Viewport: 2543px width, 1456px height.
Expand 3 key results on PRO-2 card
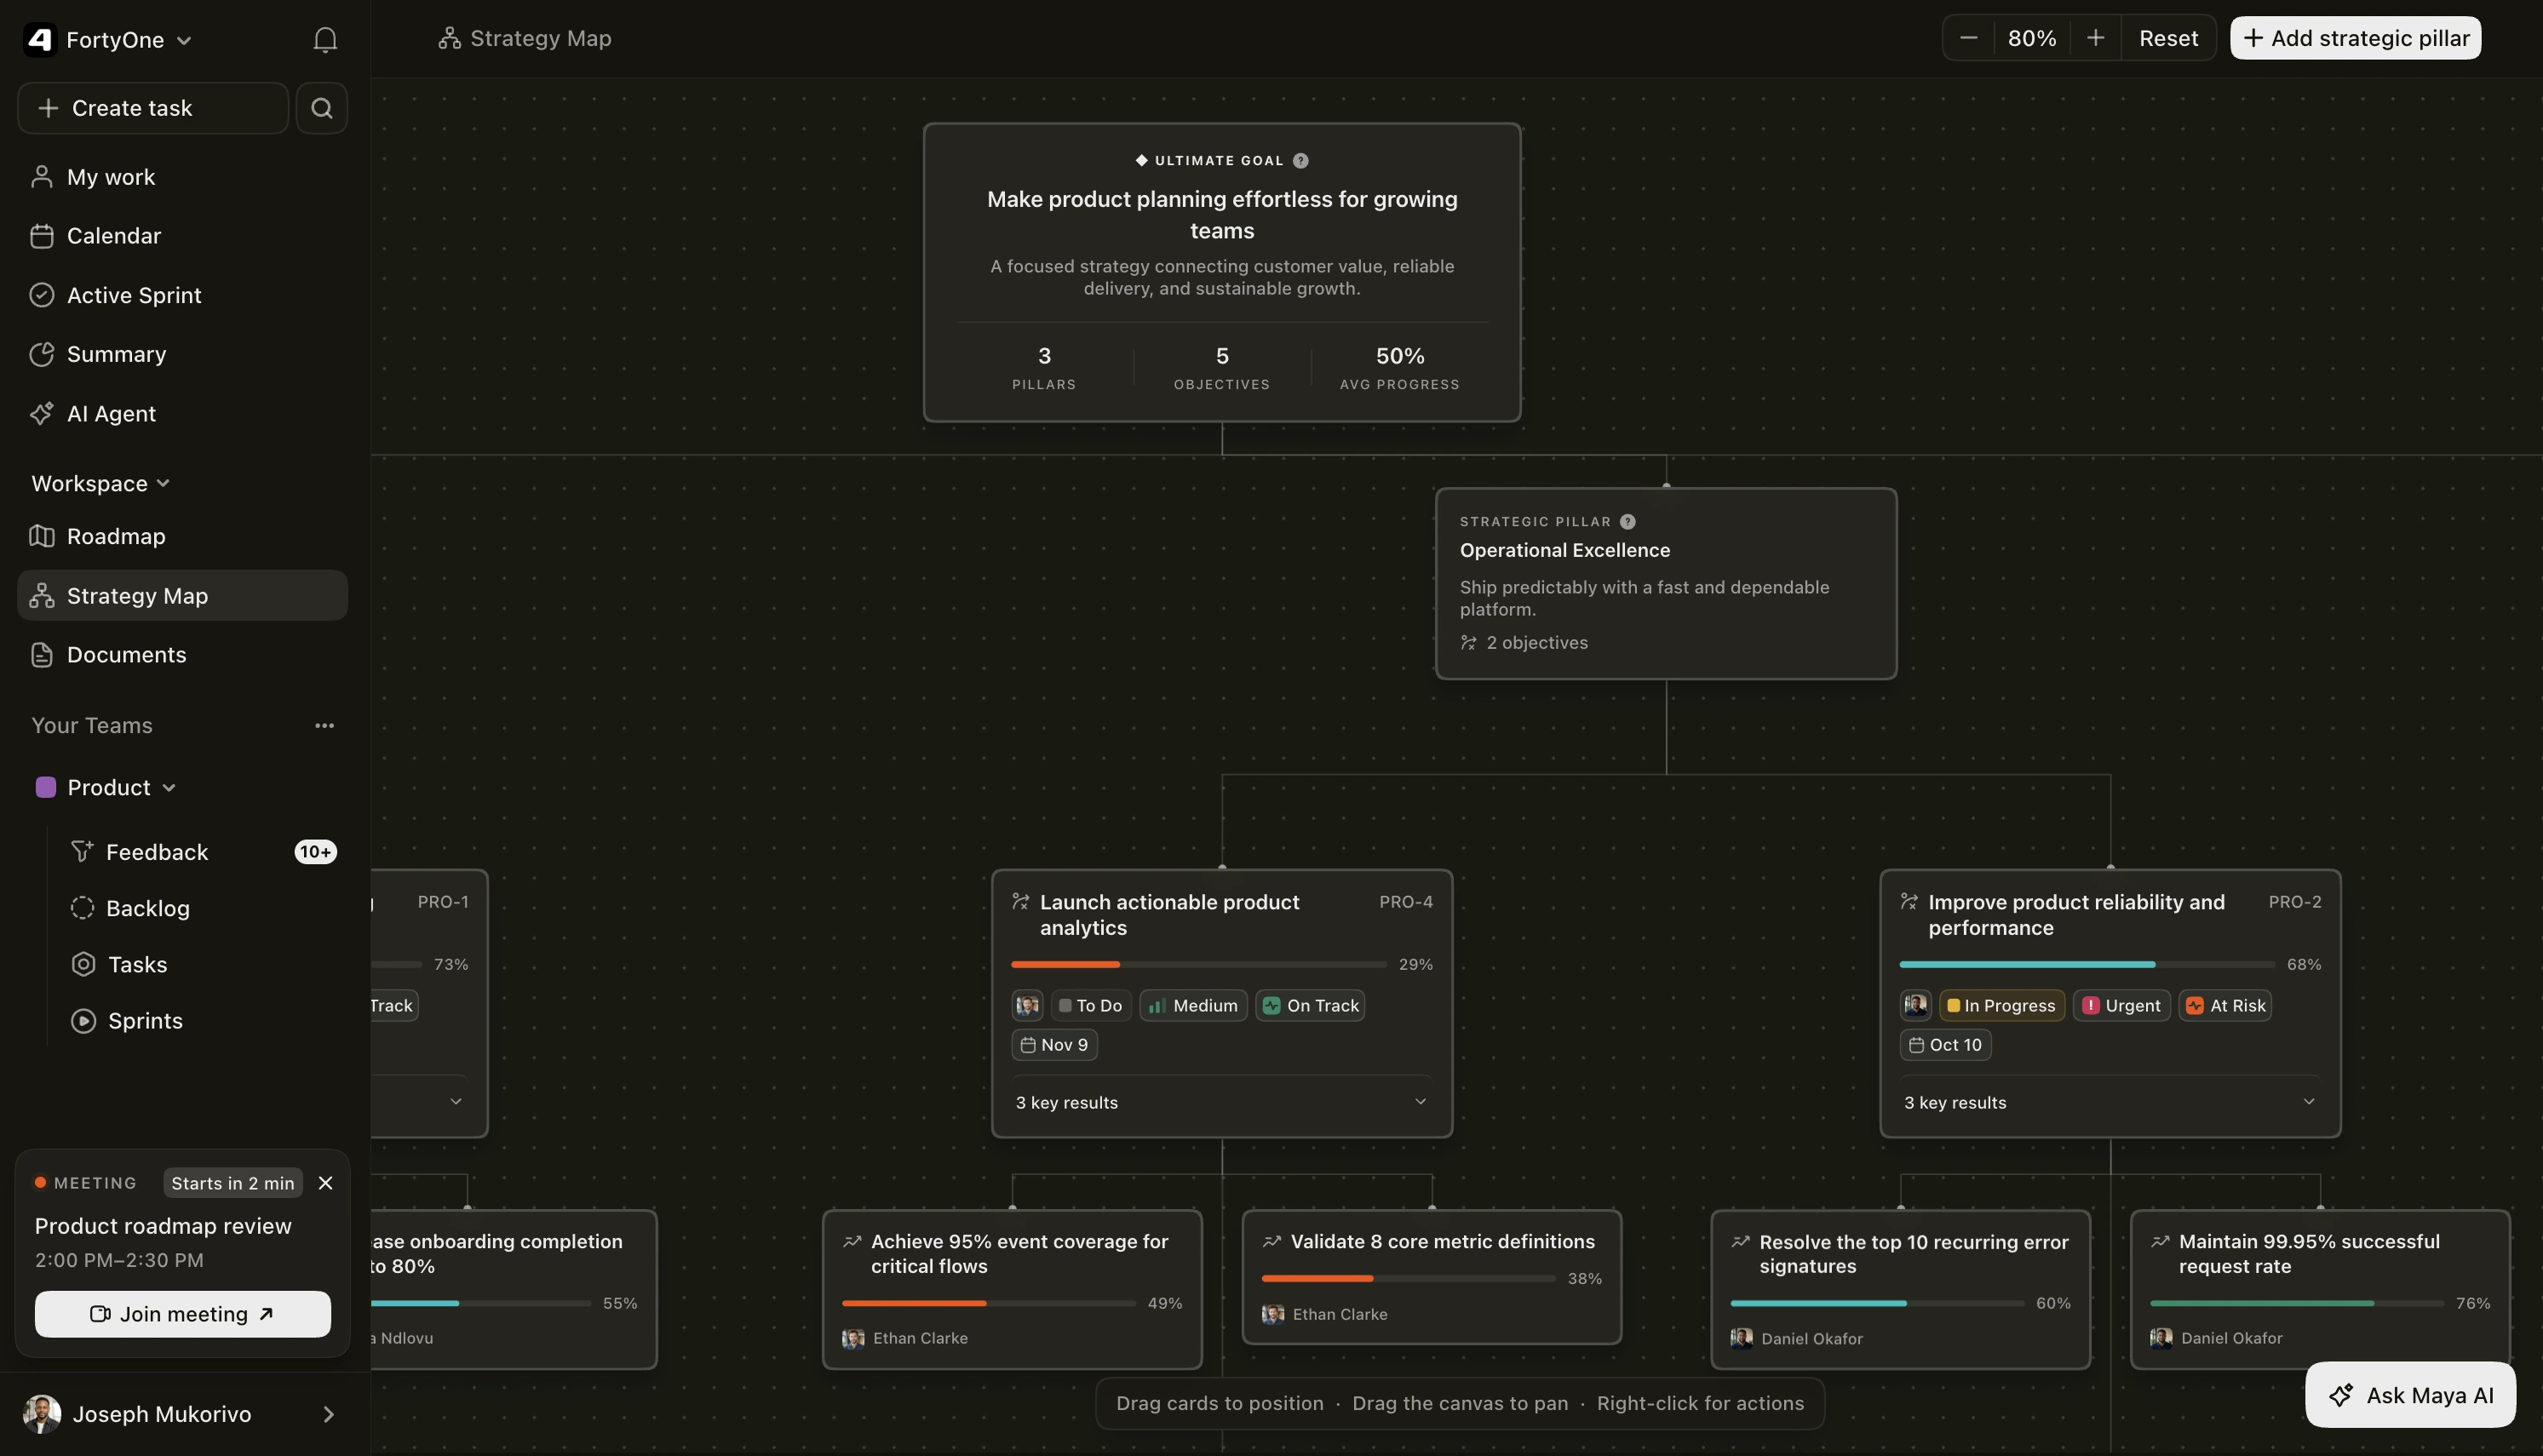coord(2110,1102)
